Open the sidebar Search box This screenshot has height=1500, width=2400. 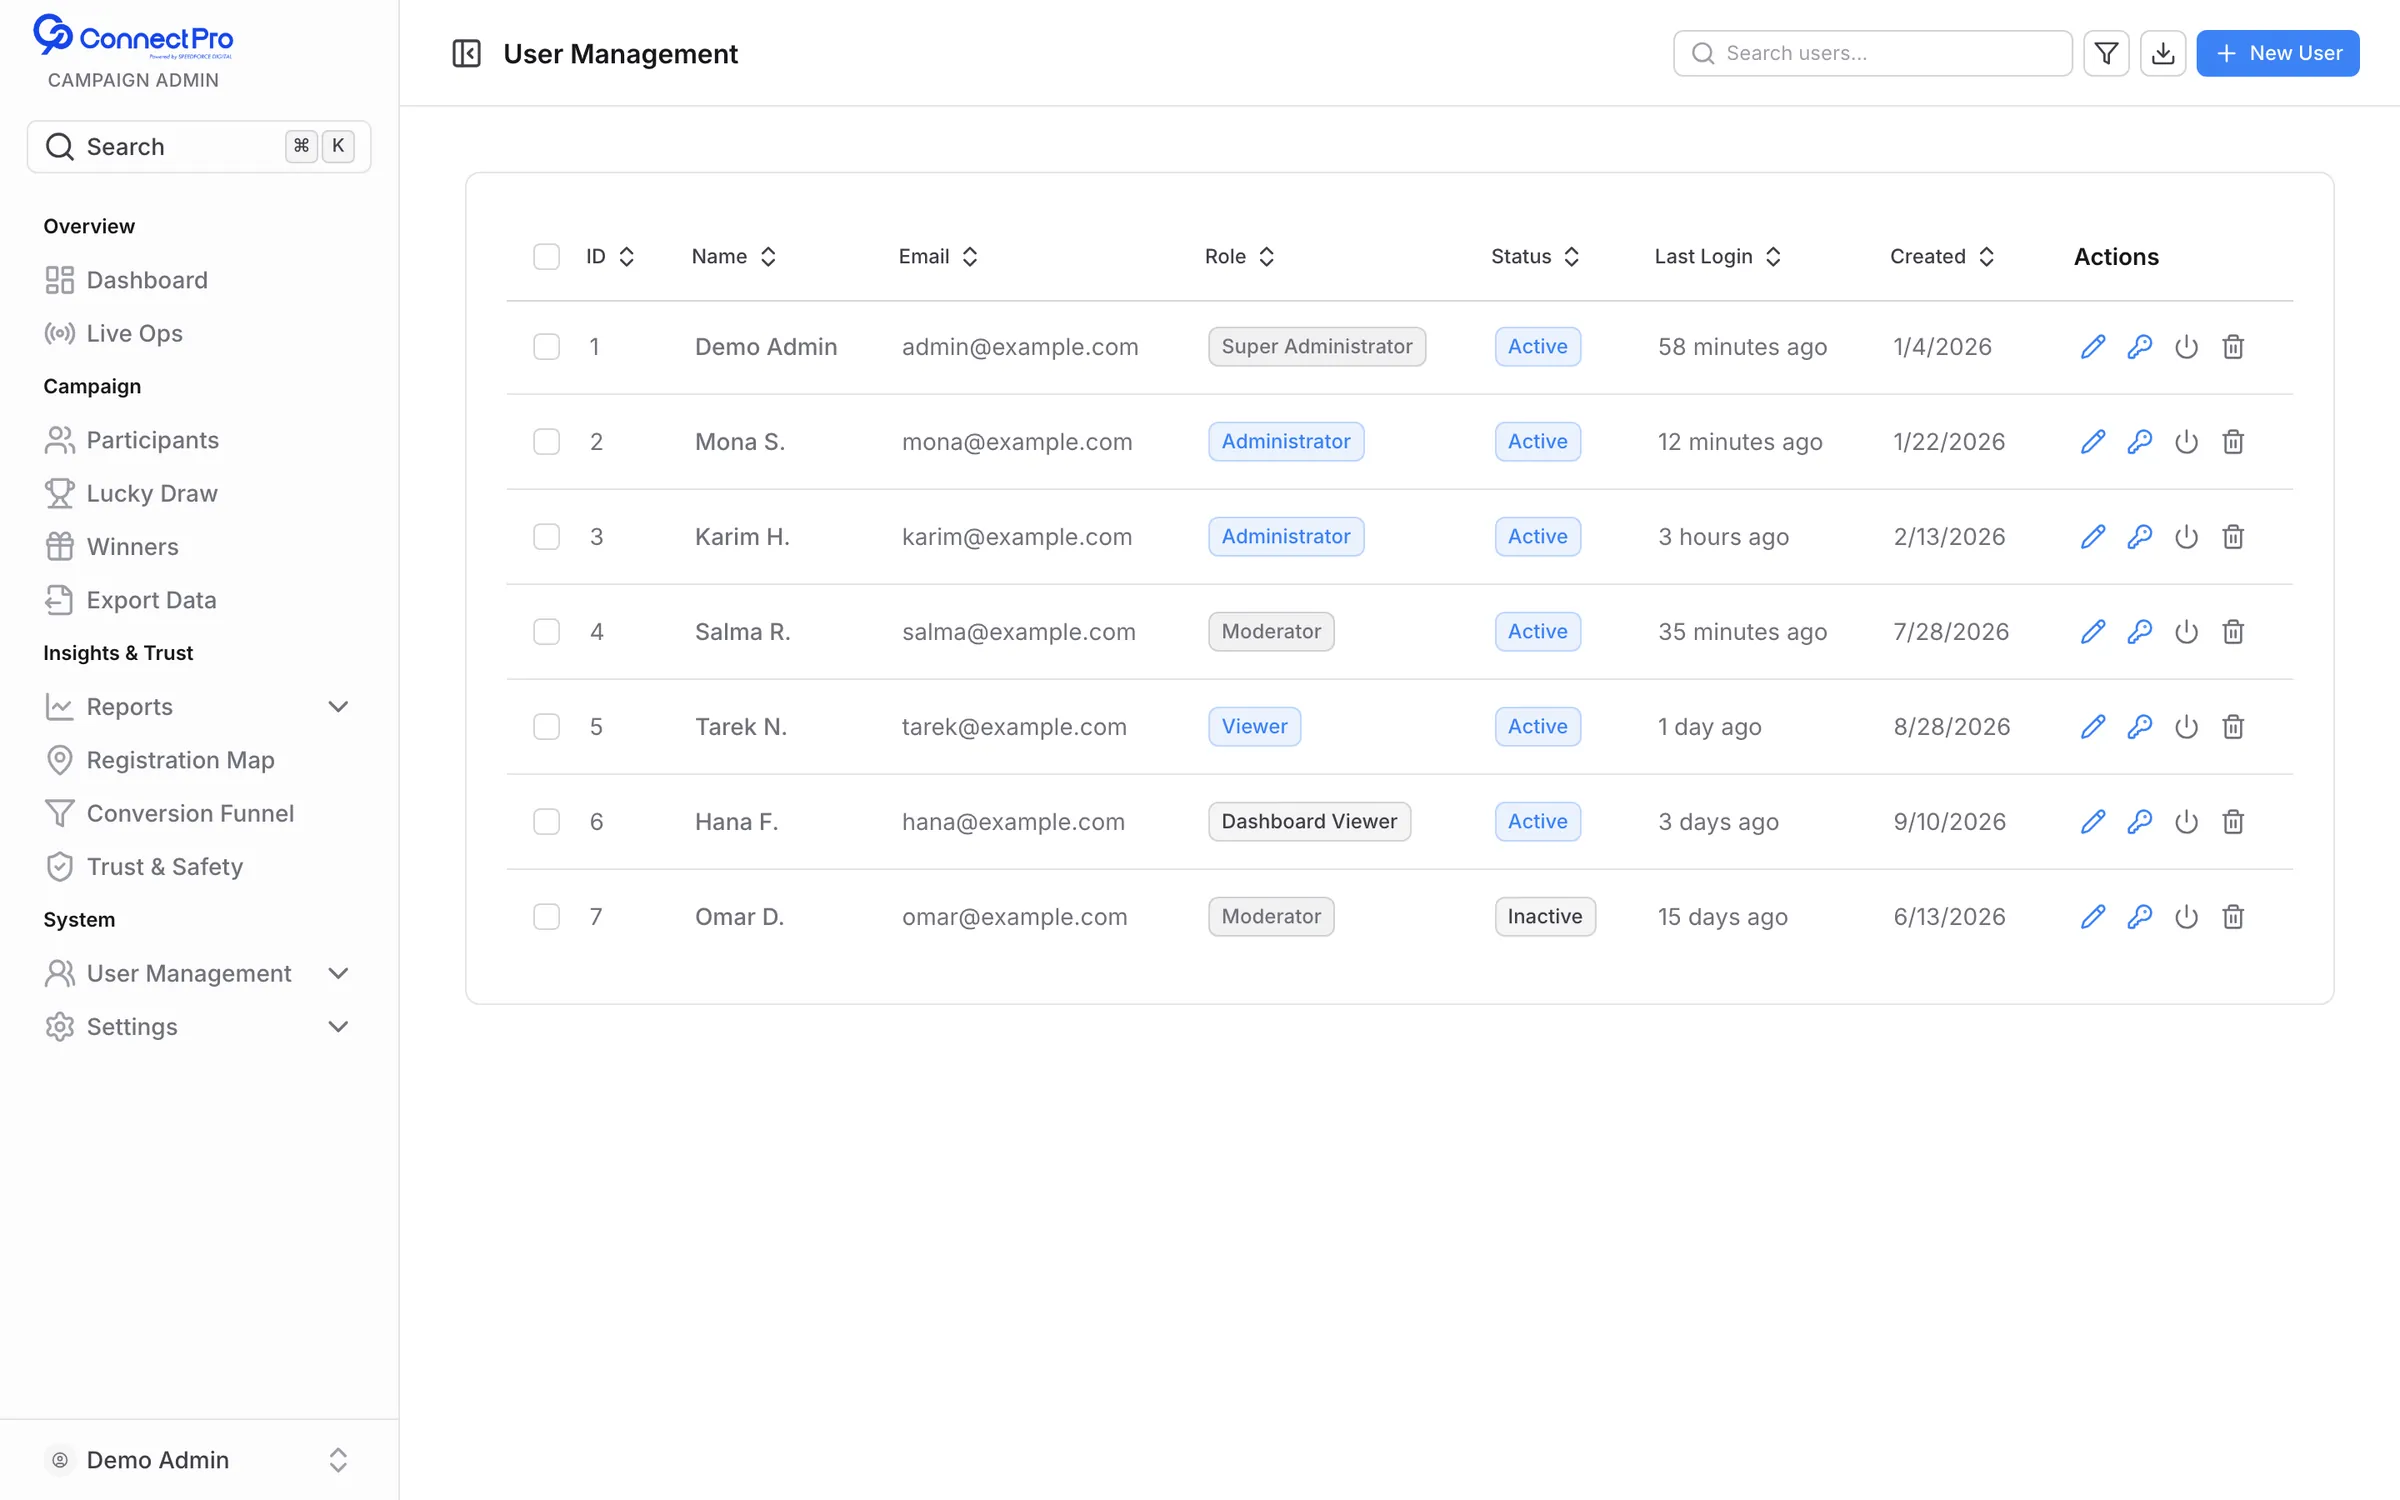pos(199,147)
